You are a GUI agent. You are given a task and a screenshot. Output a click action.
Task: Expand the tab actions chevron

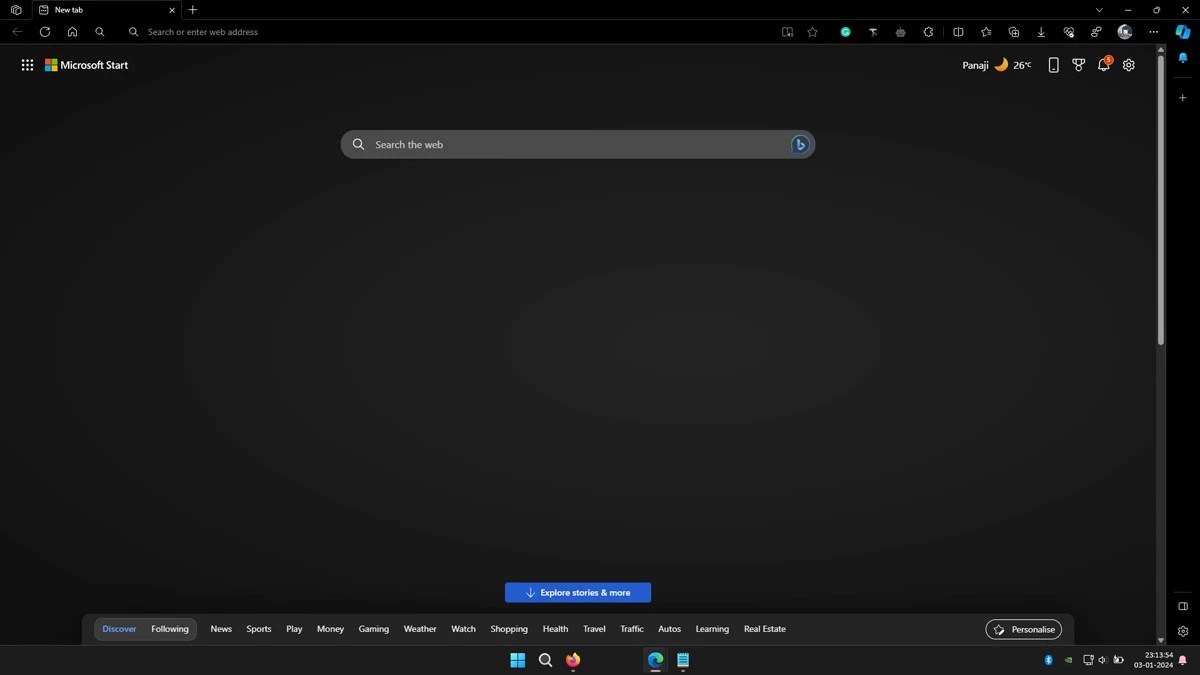click(x=1098, y=9)
